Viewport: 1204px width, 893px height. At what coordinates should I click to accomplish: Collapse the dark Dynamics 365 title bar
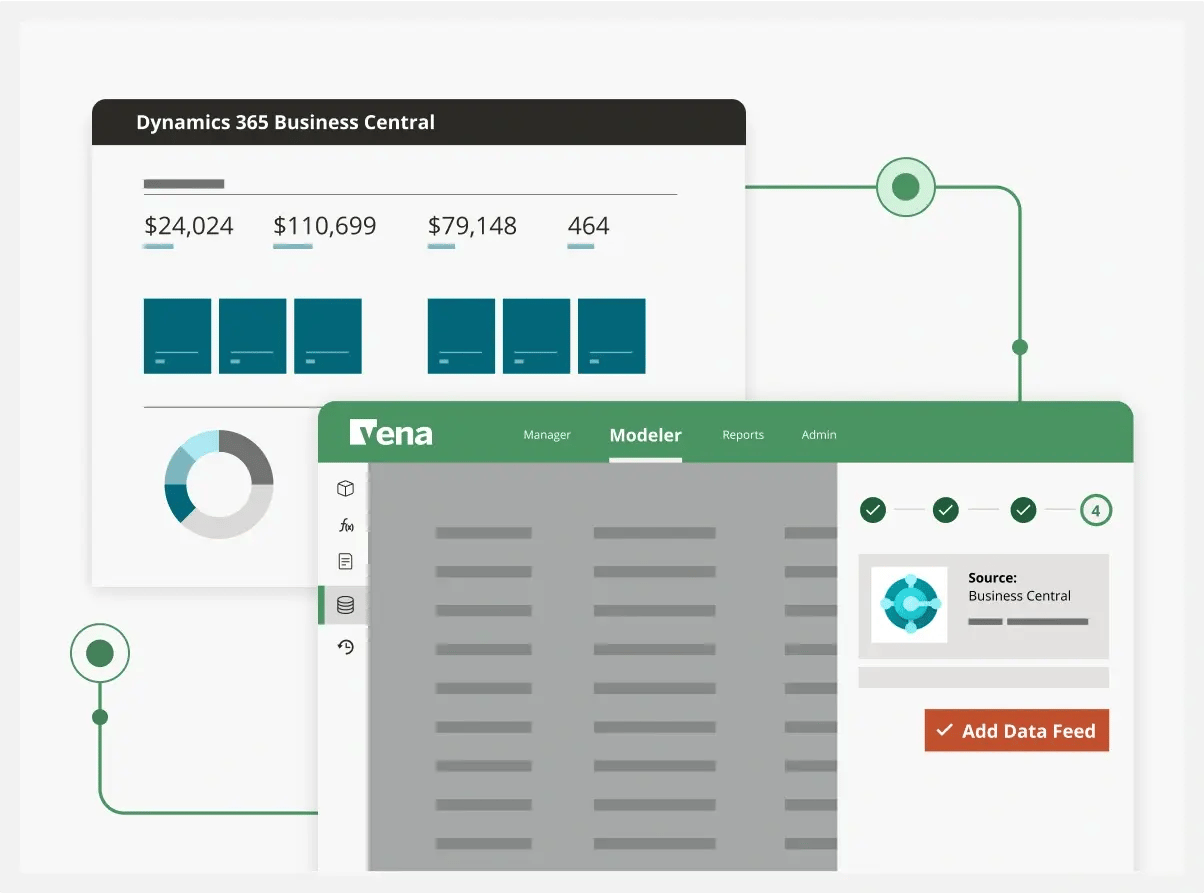coord(418,121)
